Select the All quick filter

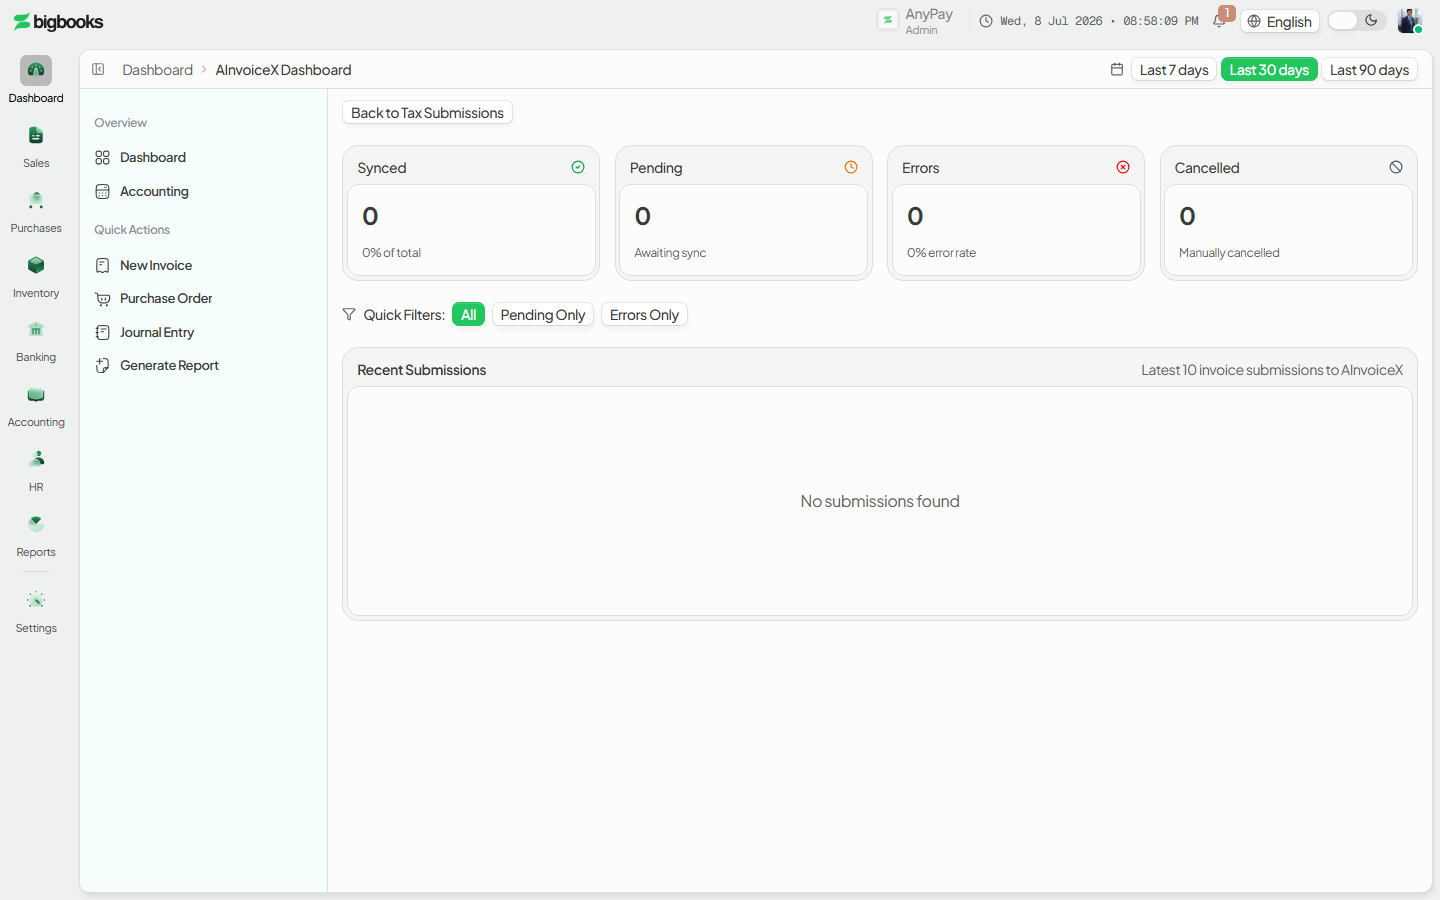(x=468, y=314)
